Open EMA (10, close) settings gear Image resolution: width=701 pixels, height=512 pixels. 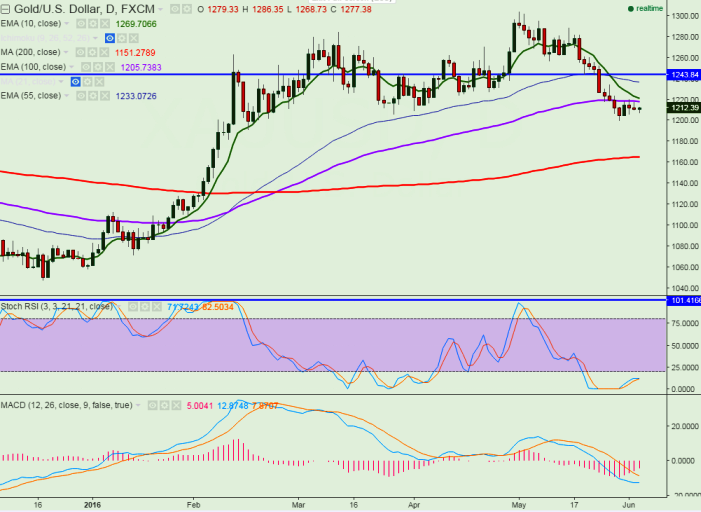[x=93, y=24]
